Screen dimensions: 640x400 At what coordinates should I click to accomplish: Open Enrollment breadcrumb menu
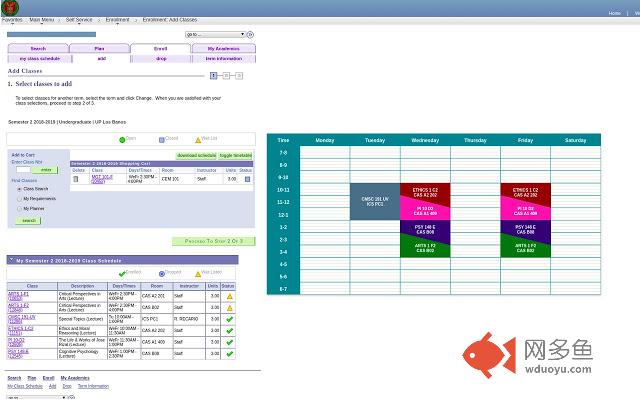tap(117, 20)
